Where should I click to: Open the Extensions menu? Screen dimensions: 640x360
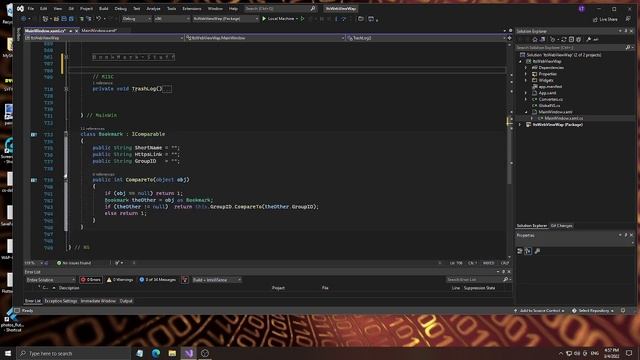[x=192, y=9]
